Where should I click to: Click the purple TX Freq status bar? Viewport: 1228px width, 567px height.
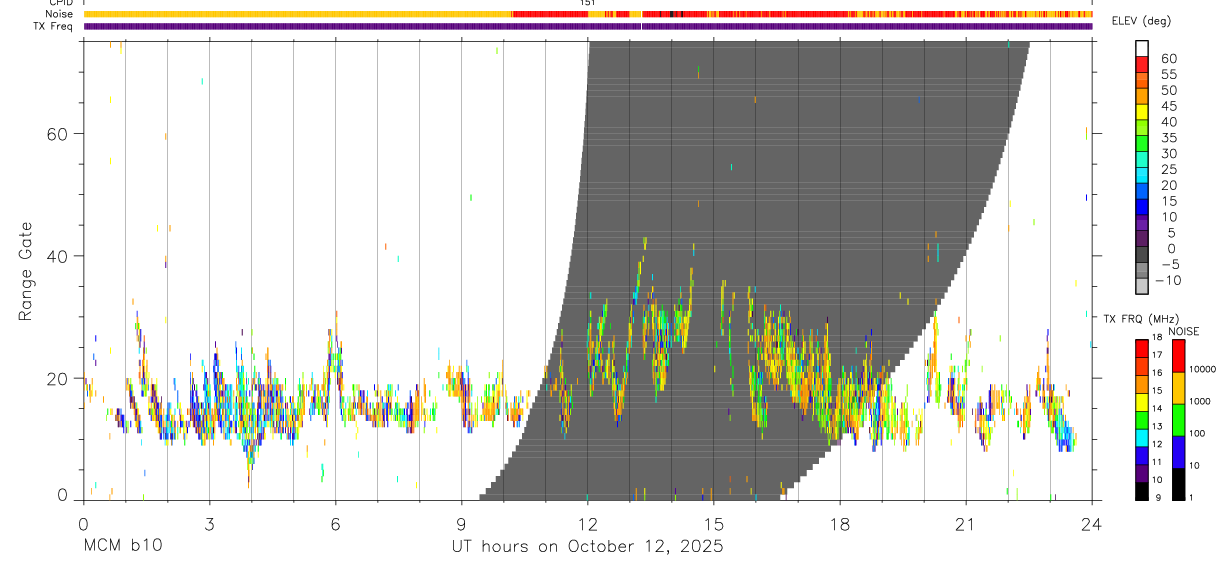(588, 26)
